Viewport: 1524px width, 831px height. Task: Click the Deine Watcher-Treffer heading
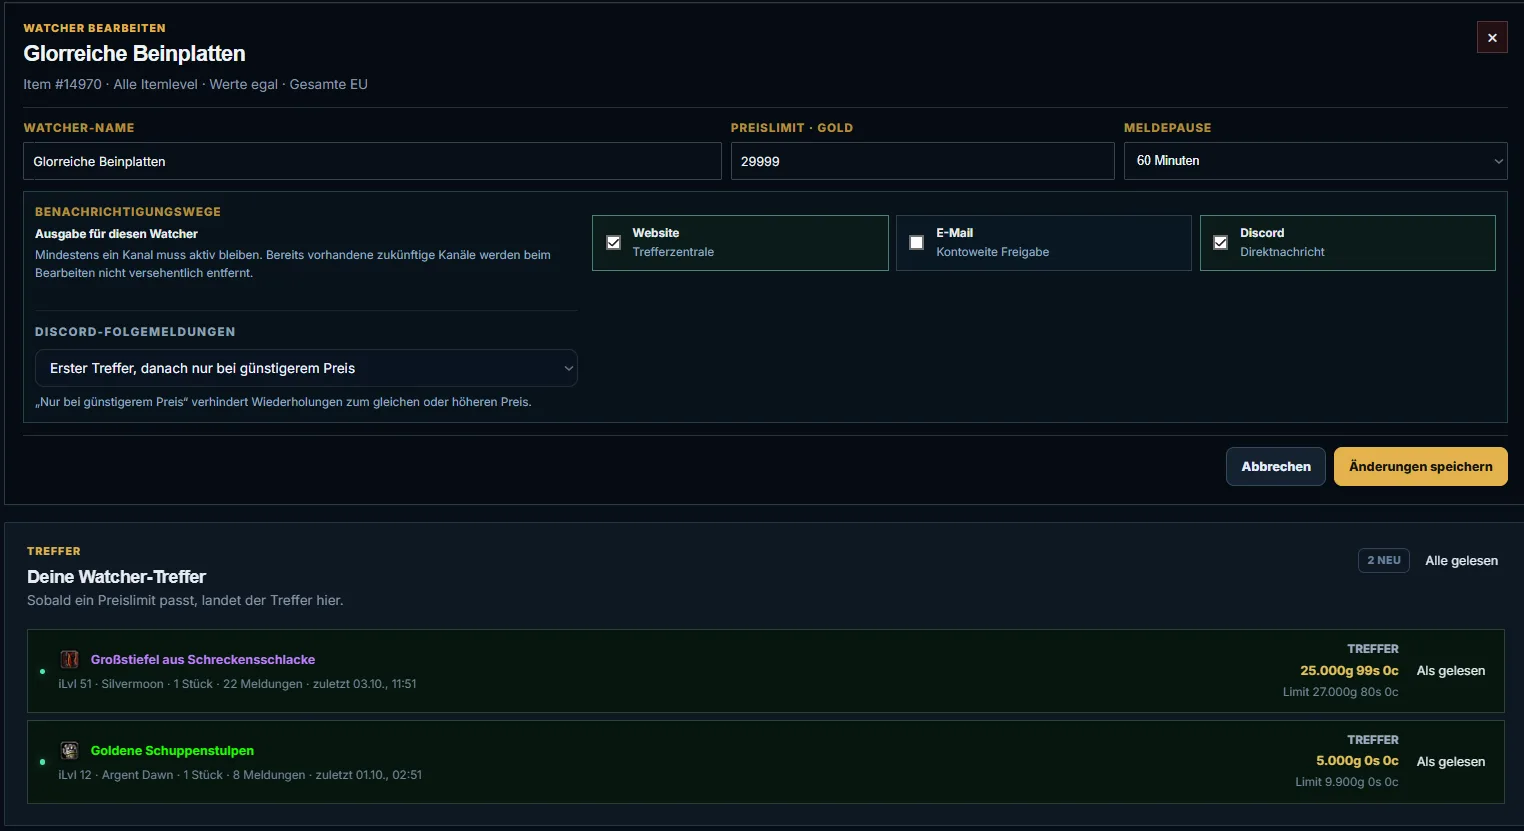tap(116, 577)
